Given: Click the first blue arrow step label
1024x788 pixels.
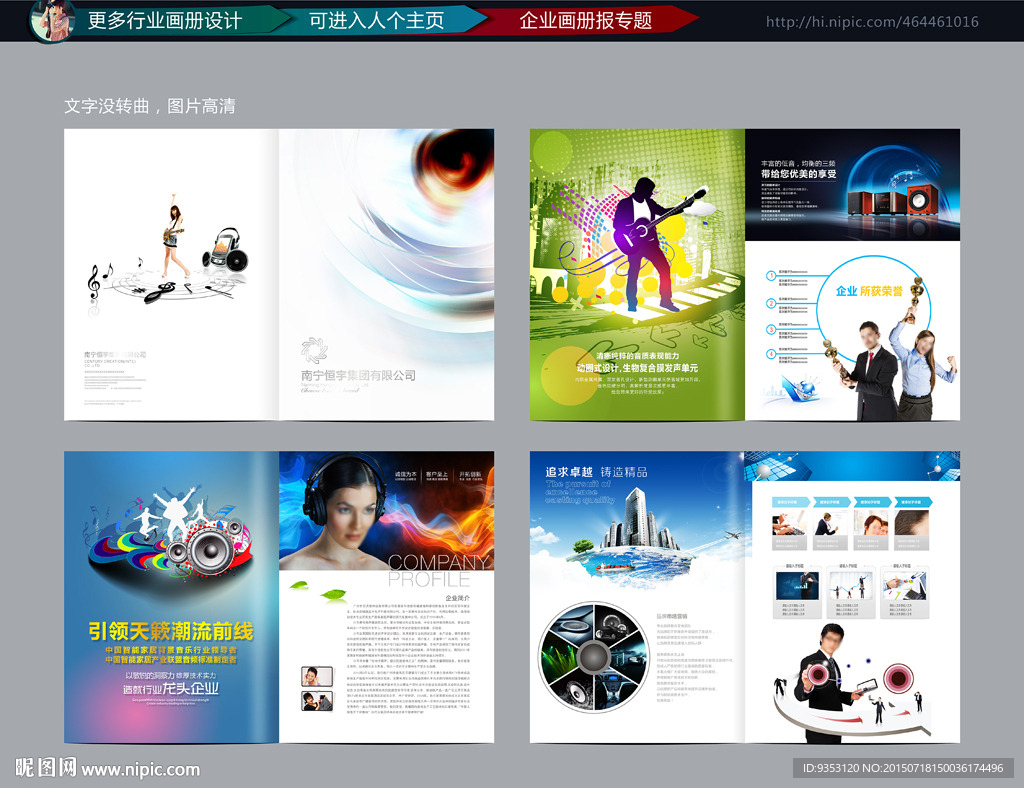Looking at the screenshot, I should (x=790, y=501).
